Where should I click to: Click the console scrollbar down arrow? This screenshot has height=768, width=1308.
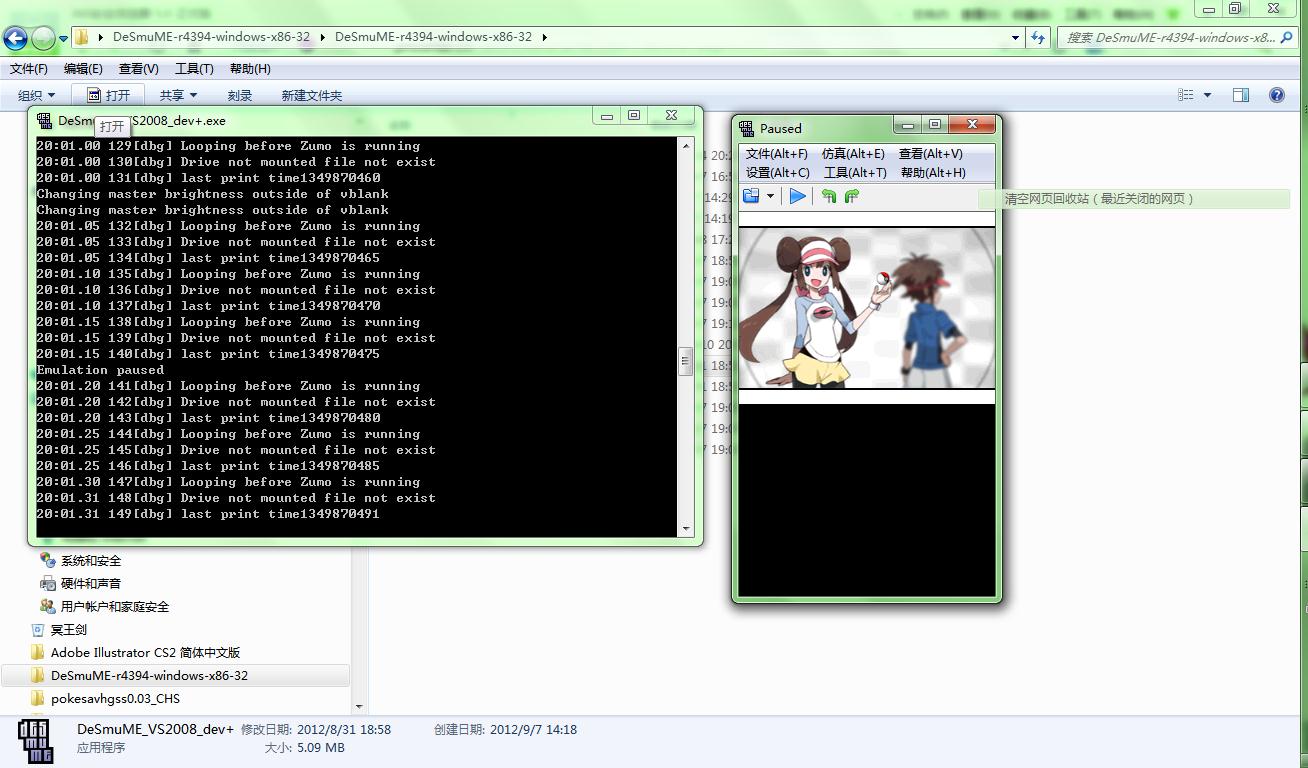coord(685,529)
